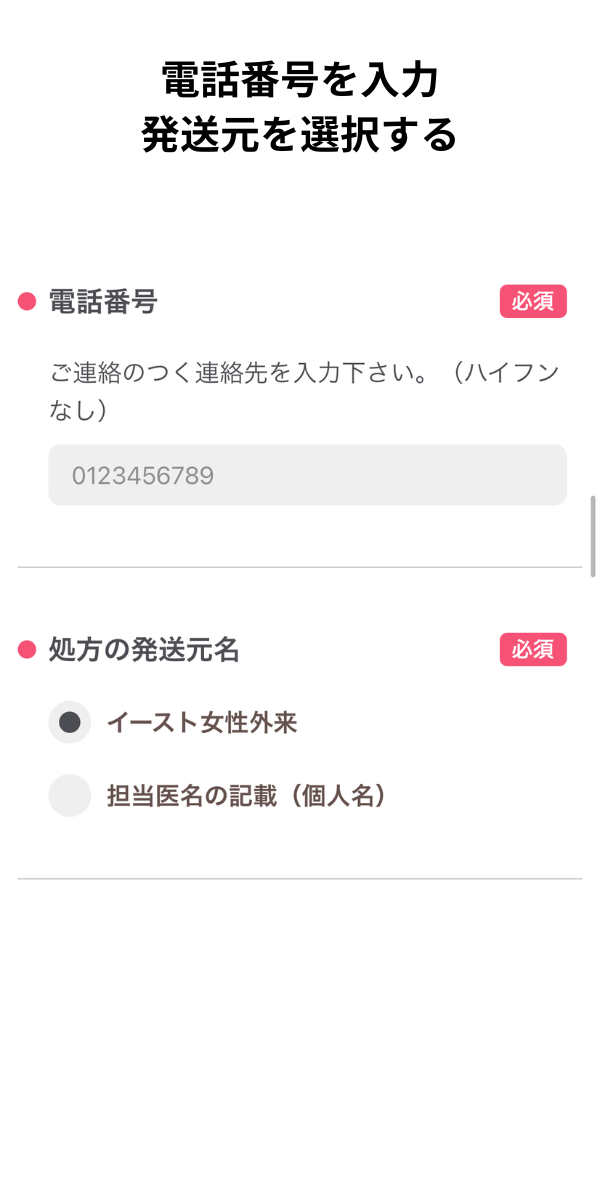This screenshot has width=600, height=1200.
Task: Click the 必須 badge next to 処方の発送元名
Action: [x=533, y=650]
